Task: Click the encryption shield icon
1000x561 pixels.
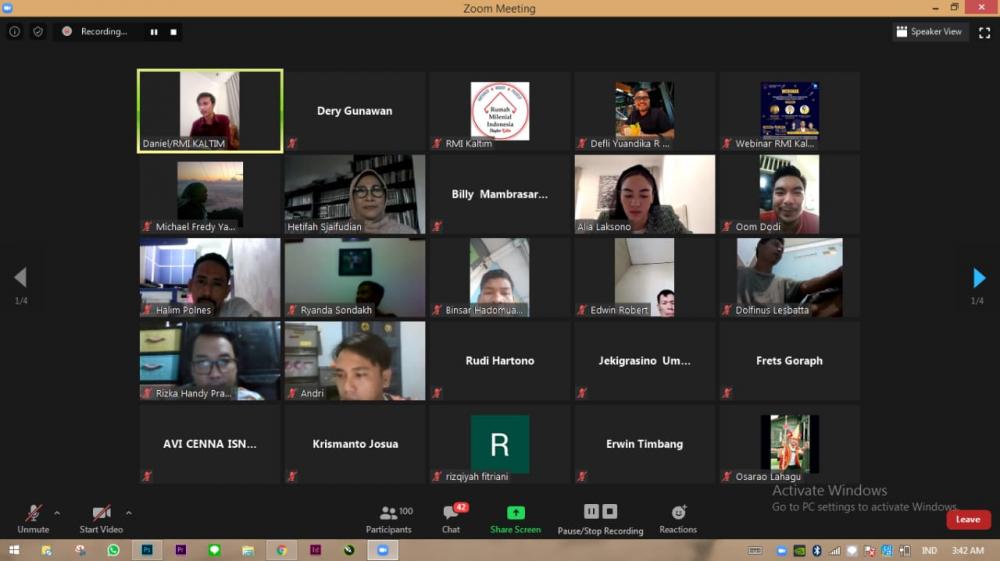Action: [38, 31]
